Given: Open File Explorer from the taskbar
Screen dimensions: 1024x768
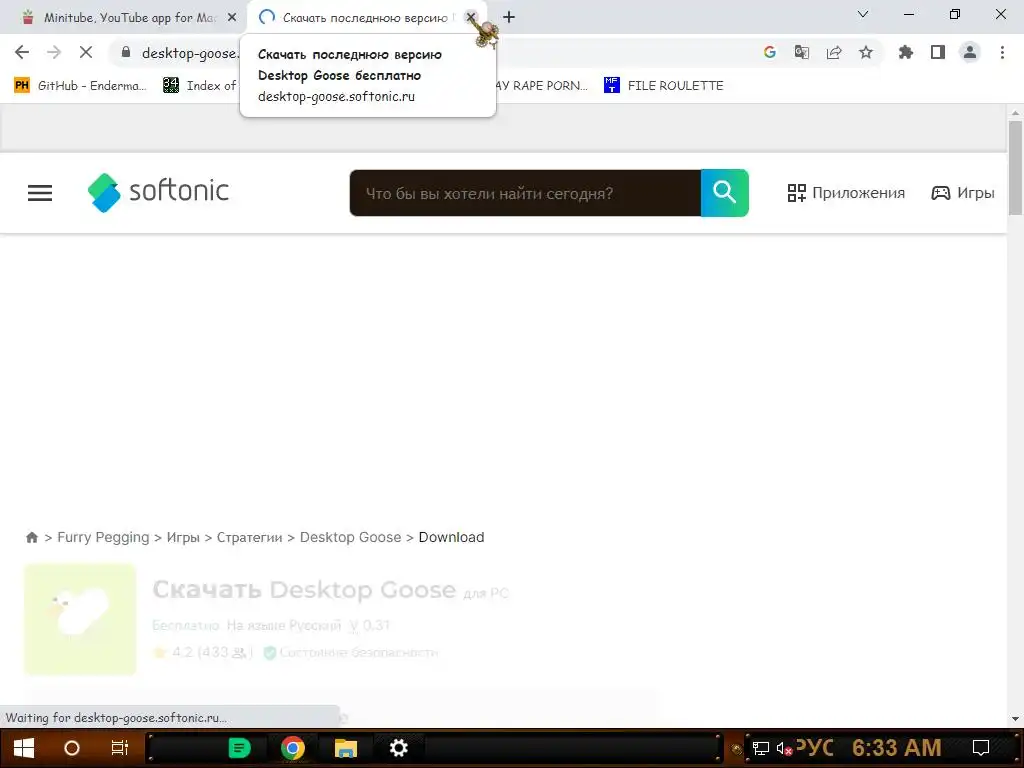Looking at the screenshot, I should 345,748.
